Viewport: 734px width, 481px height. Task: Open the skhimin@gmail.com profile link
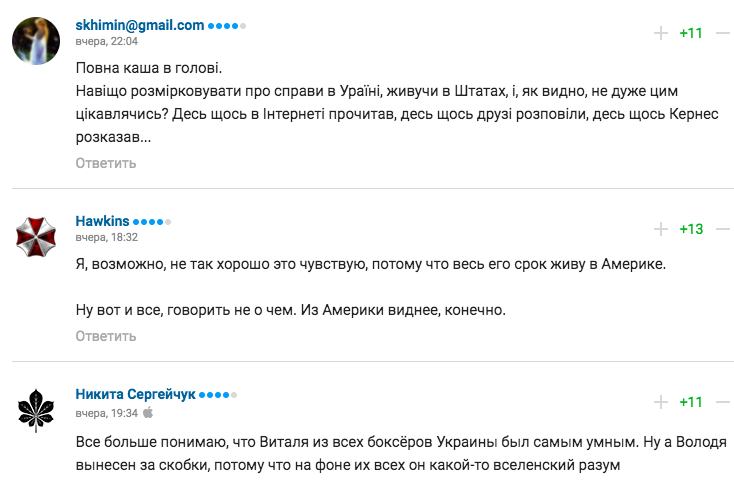[x=139, y=25]
